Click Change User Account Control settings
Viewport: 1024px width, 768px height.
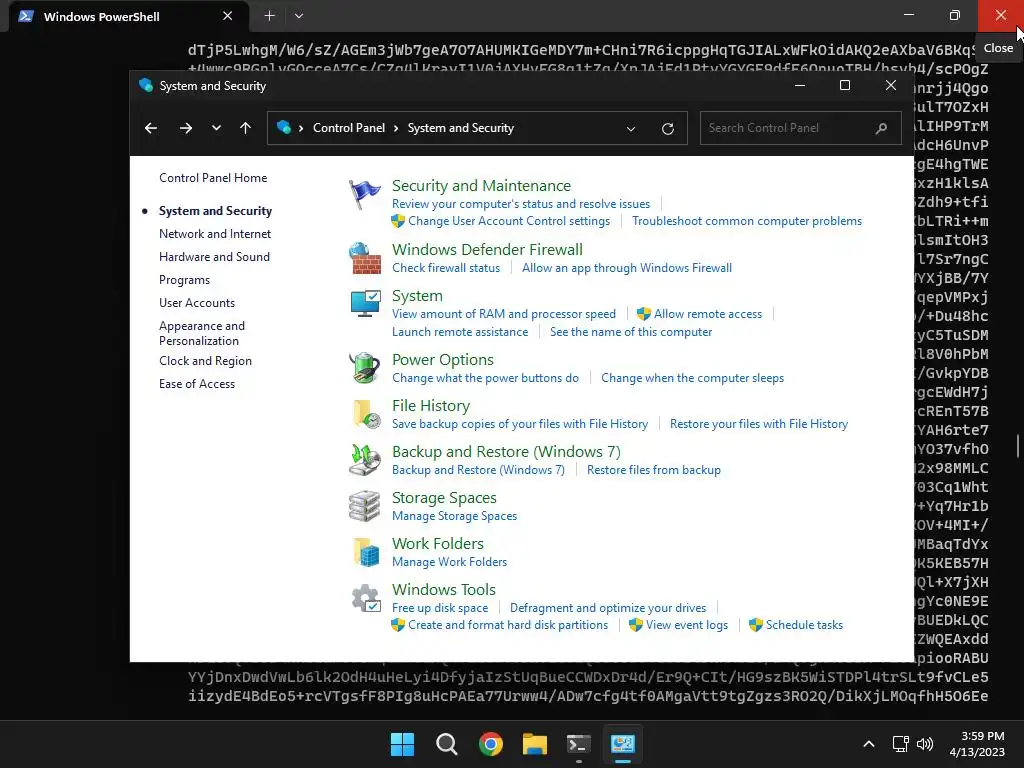509,221
